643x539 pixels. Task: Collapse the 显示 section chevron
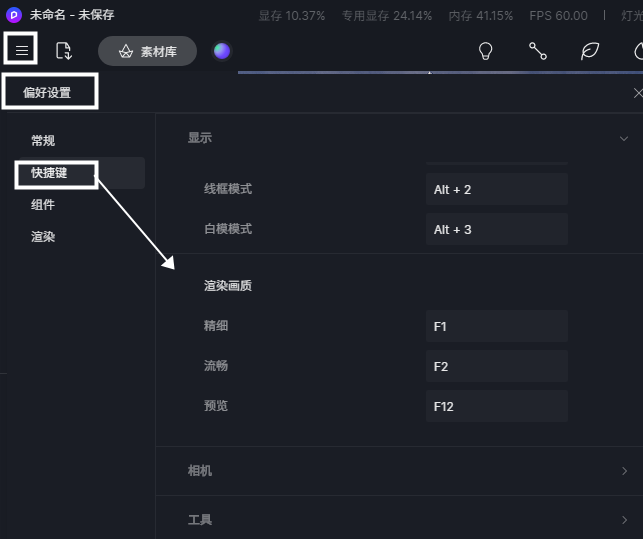pyautogui.click(x=624, y=138)
